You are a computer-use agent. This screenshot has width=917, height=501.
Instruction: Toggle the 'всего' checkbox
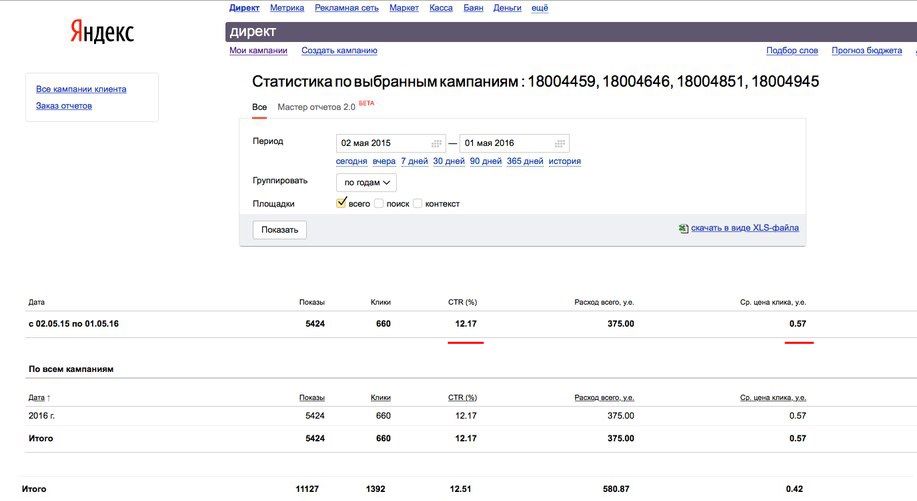coord(342,203)
